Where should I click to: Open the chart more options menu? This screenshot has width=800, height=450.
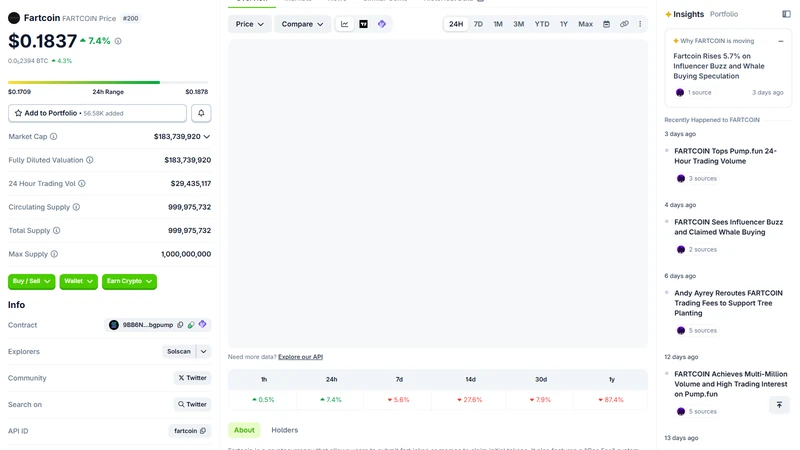pyautogui.click(x=640, y=24)
